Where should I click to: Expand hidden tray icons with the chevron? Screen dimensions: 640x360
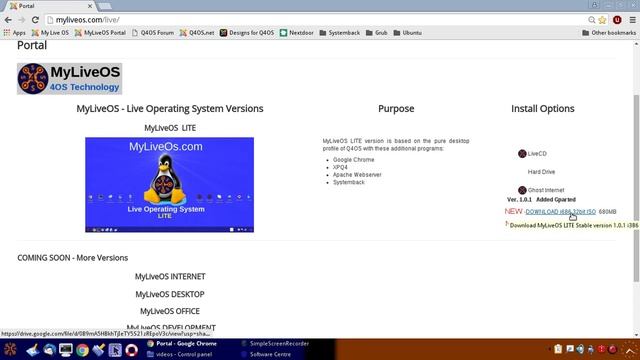pos(630,352)
